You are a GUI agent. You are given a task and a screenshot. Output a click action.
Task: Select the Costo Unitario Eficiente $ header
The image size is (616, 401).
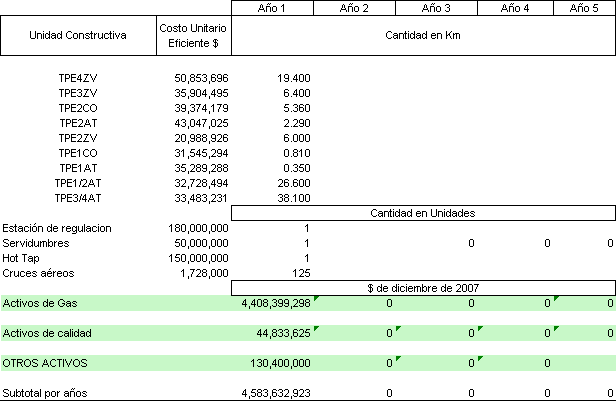(x=195, y=35)
